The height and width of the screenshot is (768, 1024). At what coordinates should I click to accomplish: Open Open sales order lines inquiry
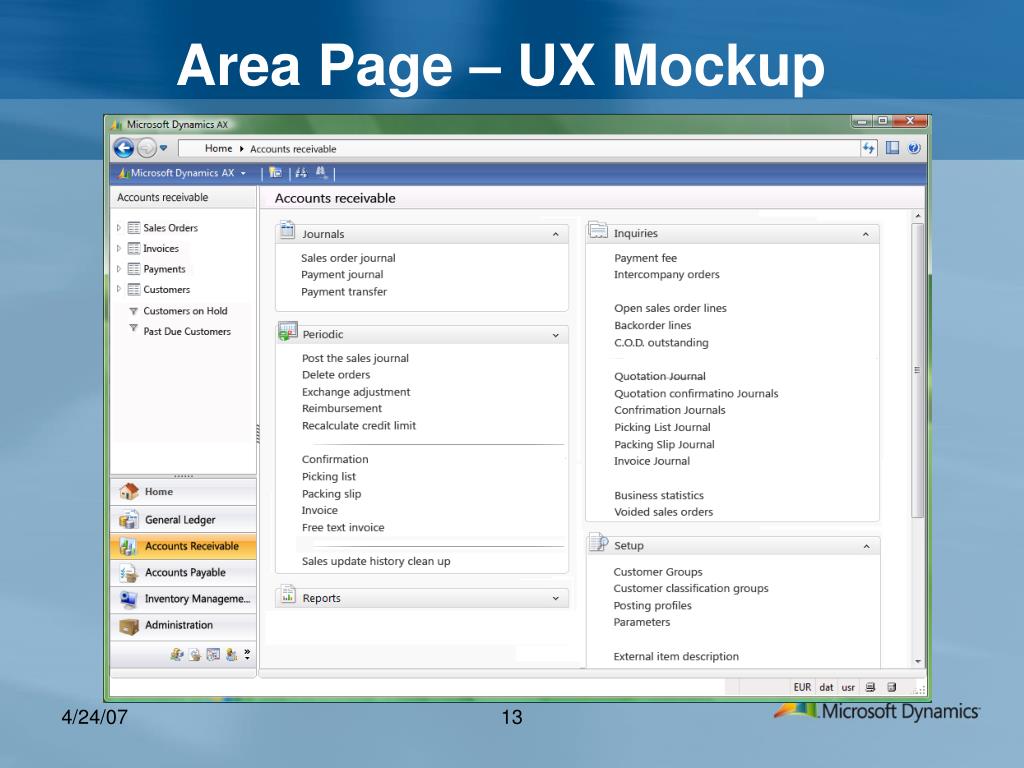coord(670,308)
